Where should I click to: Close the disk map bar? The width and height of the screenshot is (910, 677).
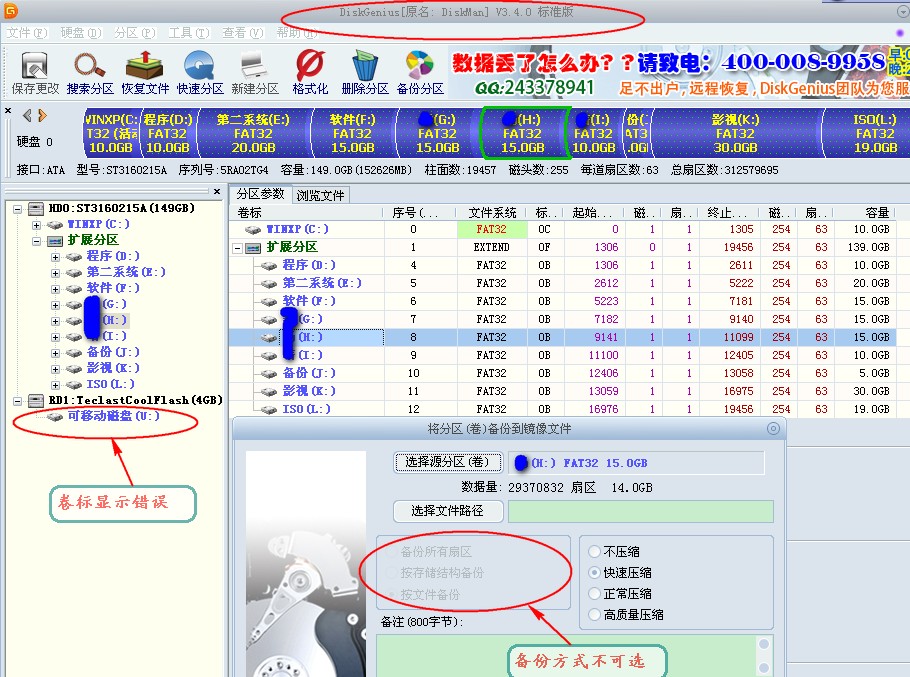(8, 110)
